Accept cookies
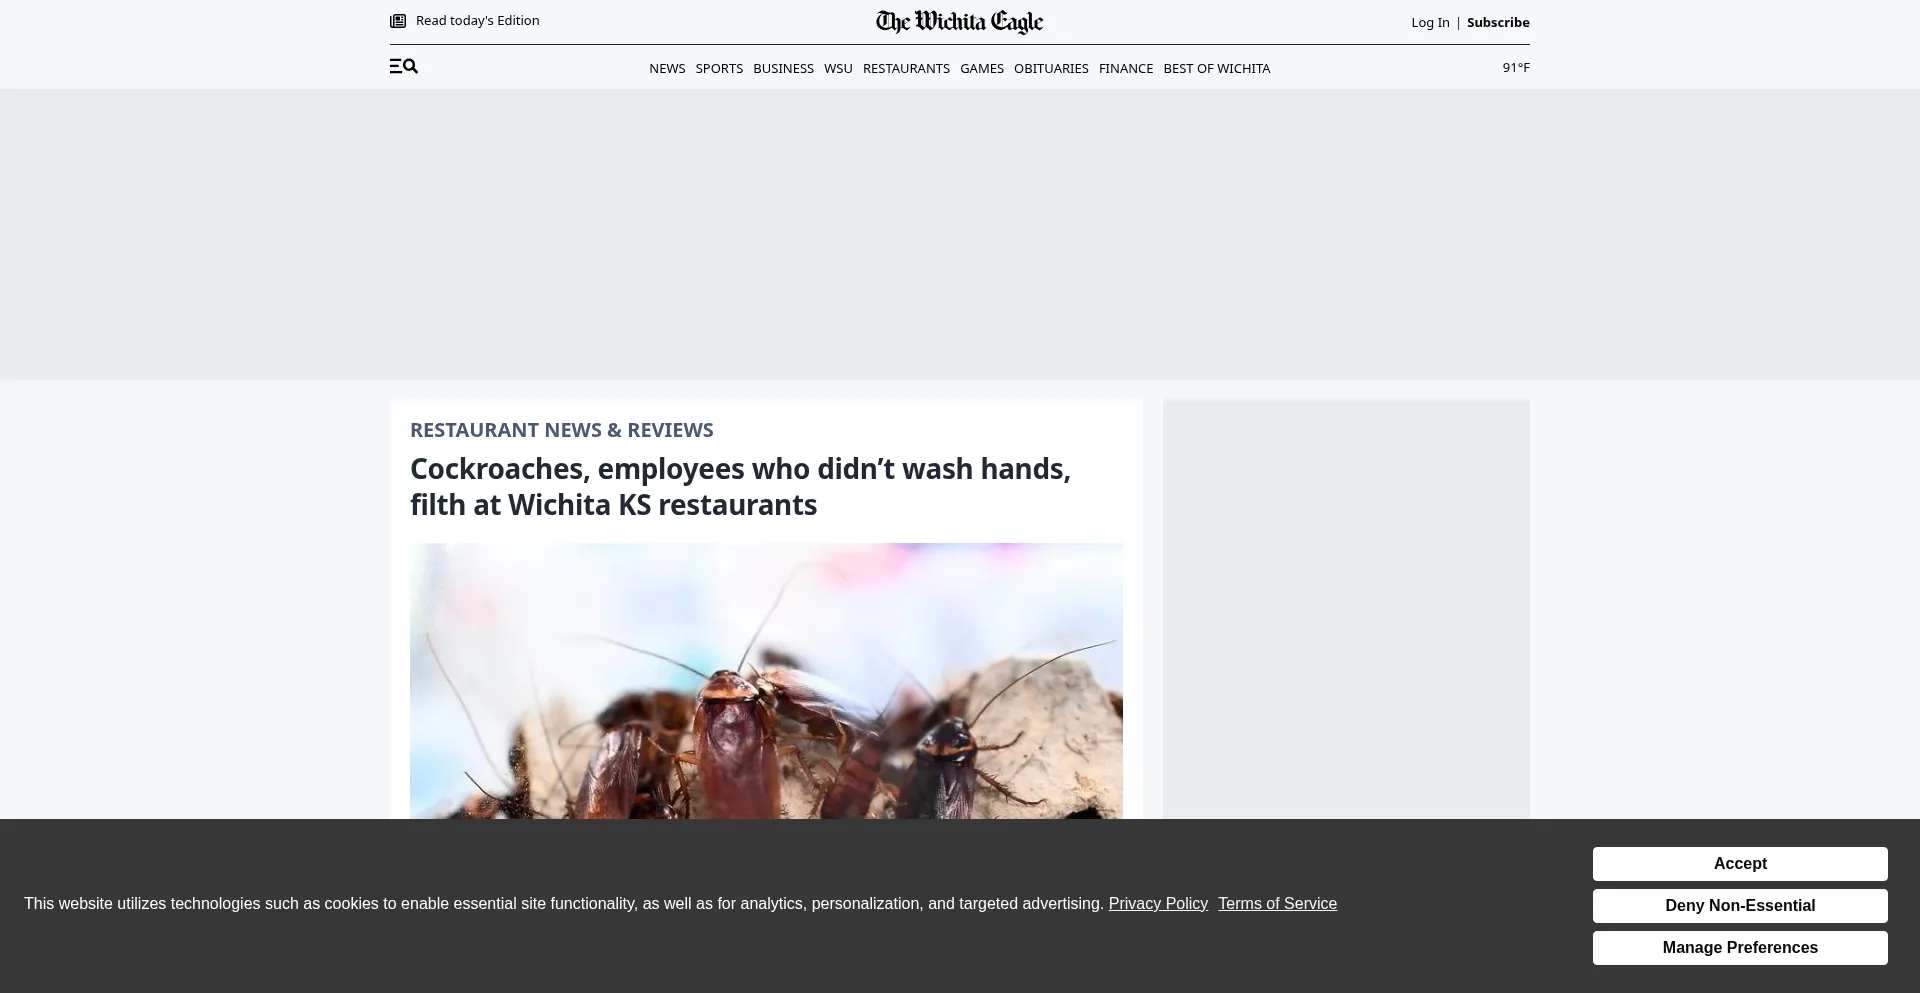Viewport: 1920px width, 993px height. point(1740,864)
